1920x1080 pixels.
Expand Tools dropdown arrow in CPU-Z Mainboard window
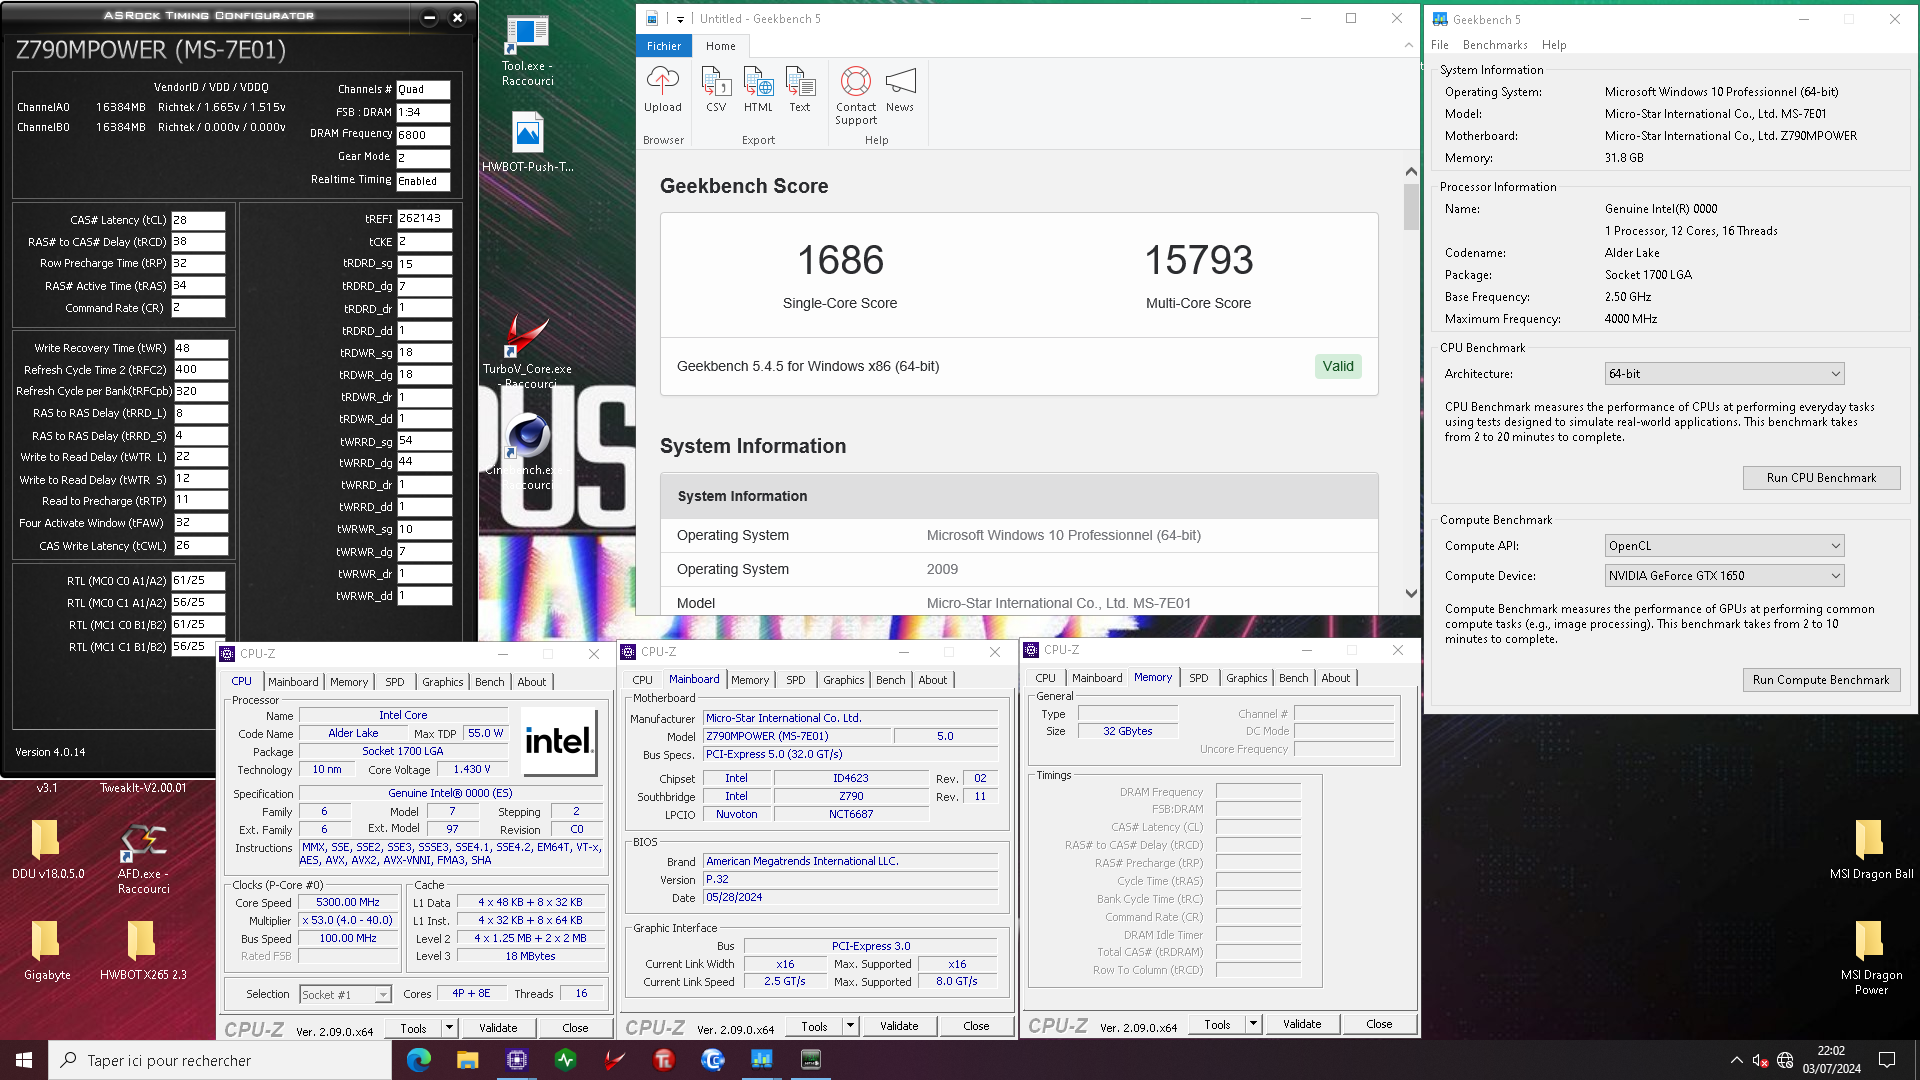[850, 1026]
